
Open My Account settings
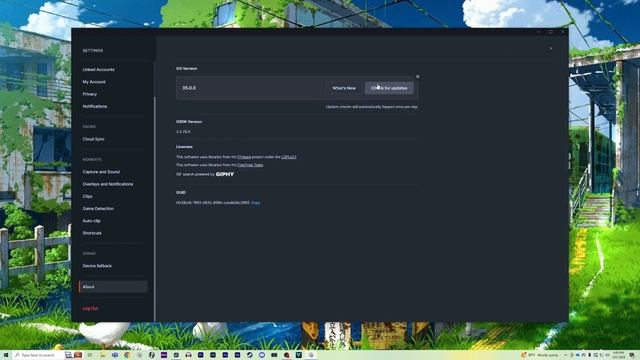94,82
